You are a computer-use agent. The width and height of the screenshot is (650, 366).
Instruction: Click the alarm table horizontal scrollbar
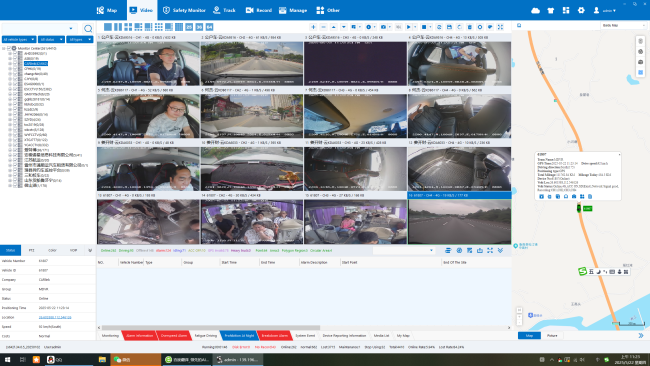211,327
